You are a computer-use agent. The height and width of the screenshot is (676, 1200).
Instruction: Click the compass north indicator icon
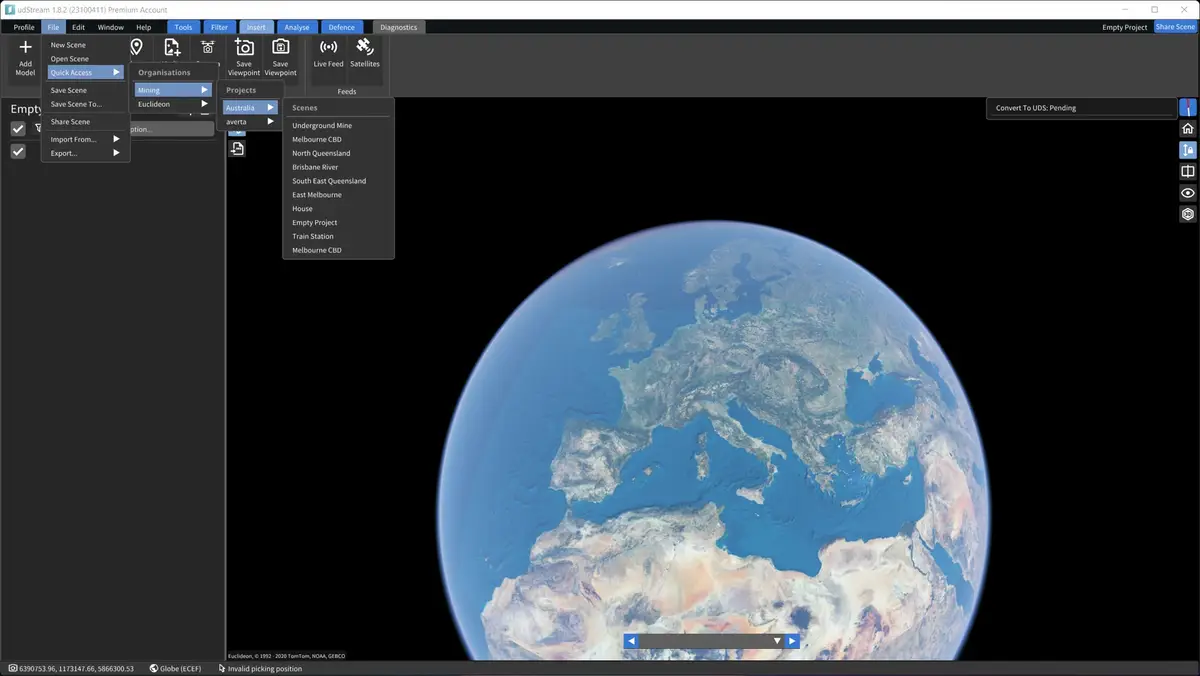pyautogui.click(x=1188, y=108)
